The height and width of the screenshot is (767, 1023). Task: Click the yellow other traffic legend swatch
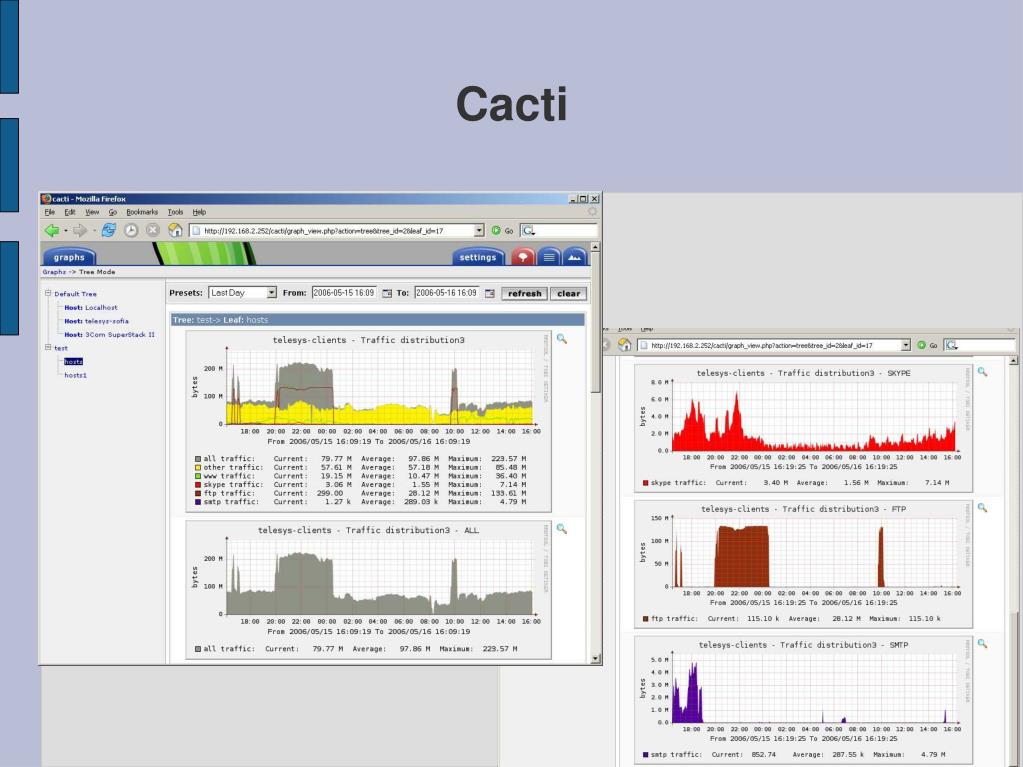click(x=198, y=468)
